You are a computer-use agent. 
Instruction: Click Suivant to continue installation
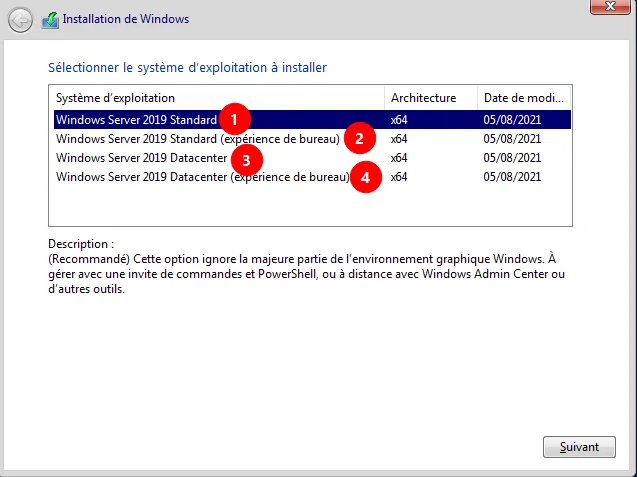coord(579,447)
